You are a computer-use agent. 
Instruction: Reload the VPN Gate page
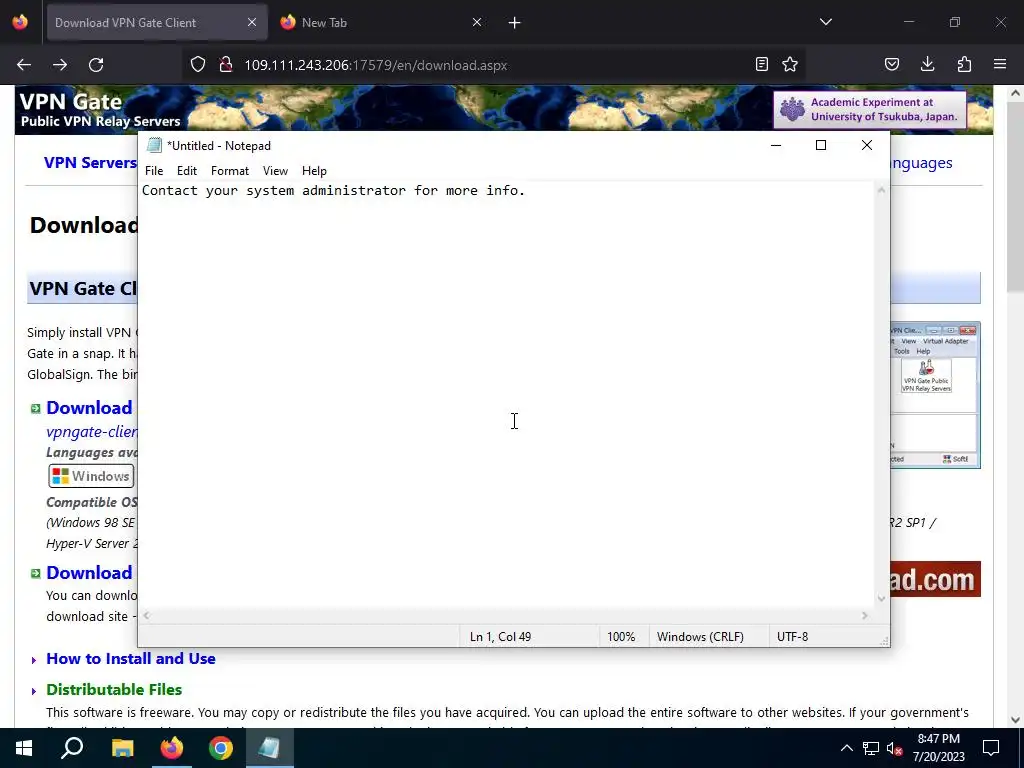point(96,65)
